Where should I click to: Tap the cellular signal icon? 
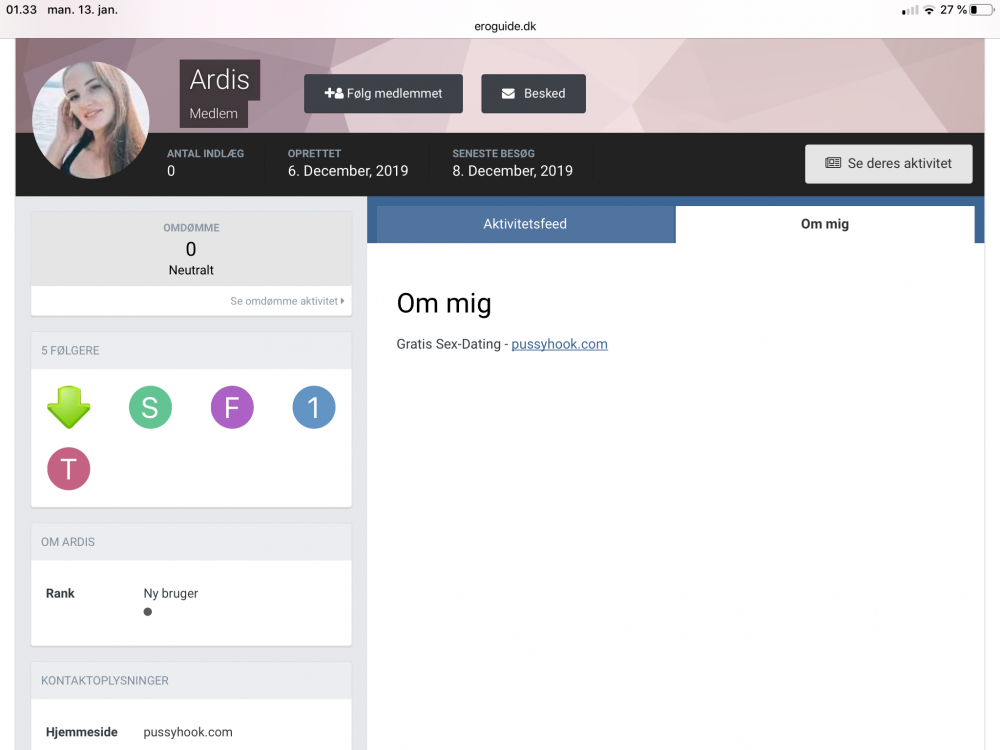pyautogui.click(x=910, y=10)
